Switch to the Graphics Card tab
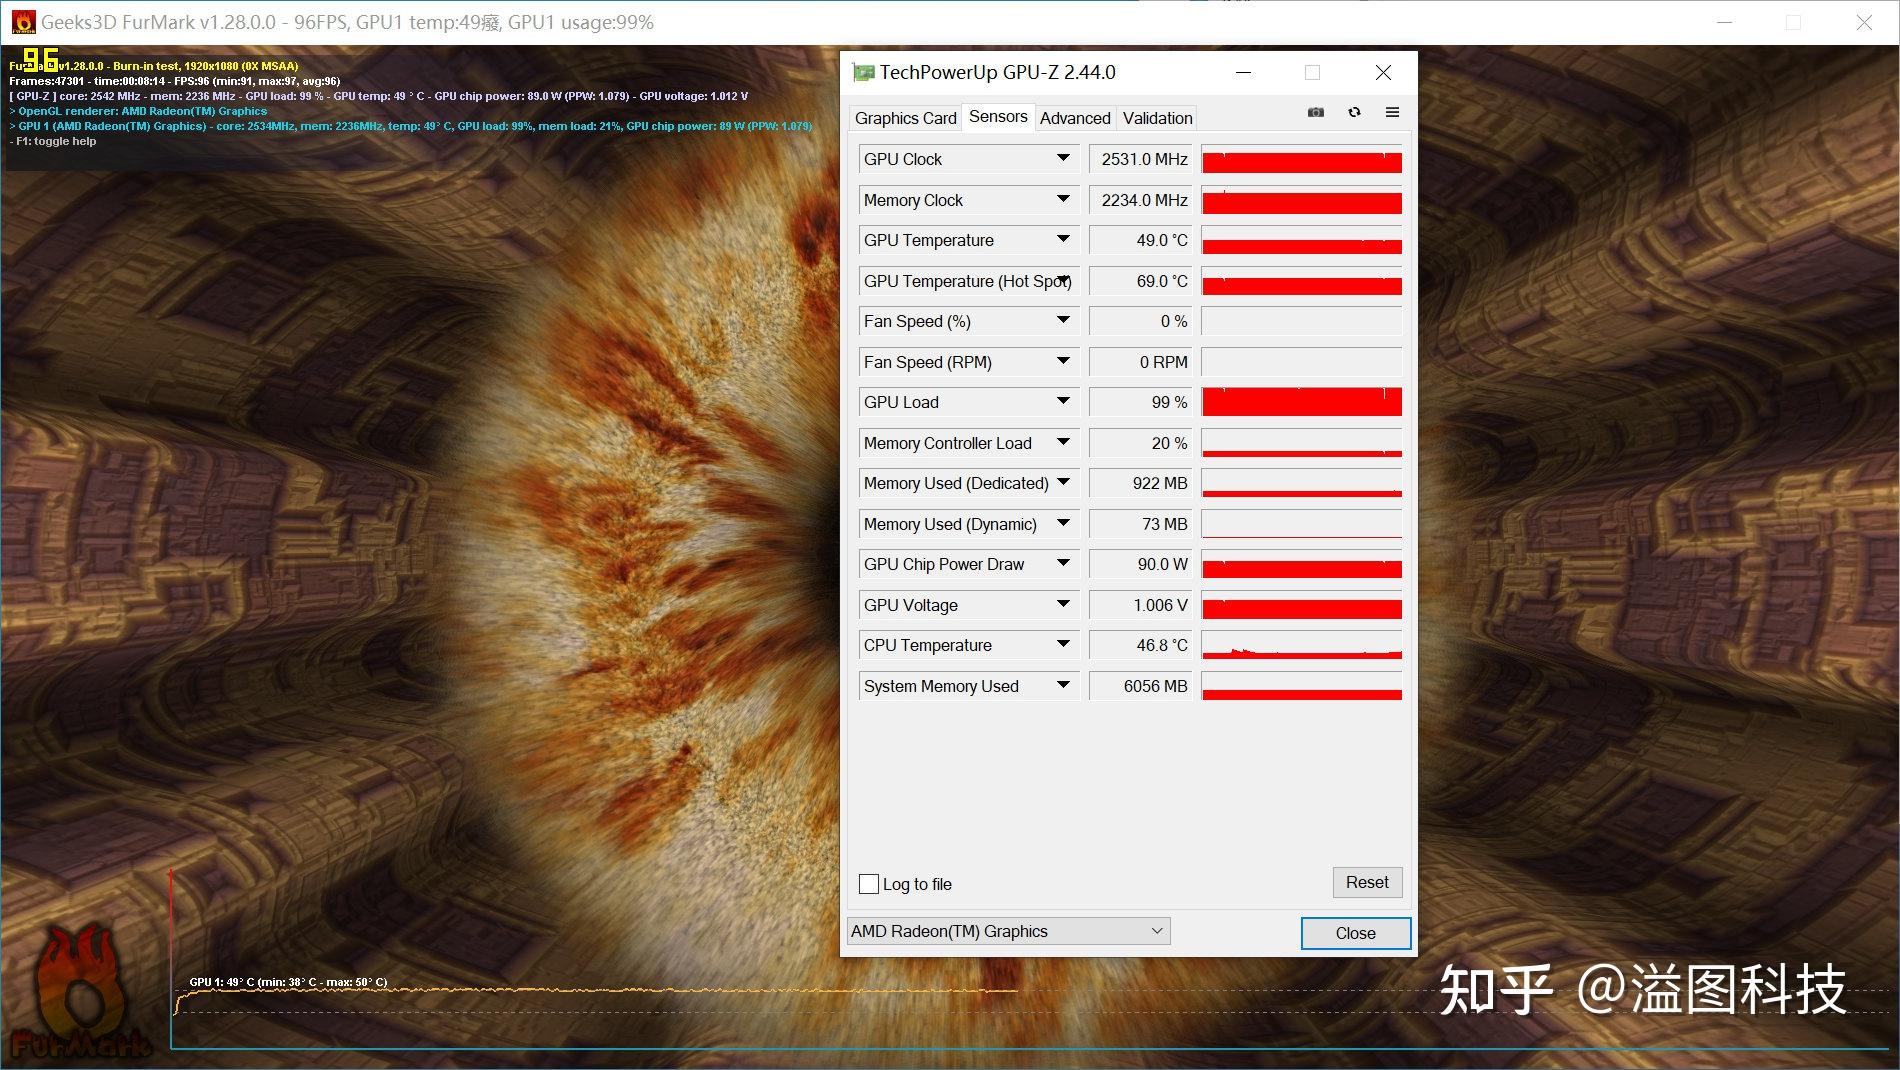1900x1070 pixels. coord(905,118)
